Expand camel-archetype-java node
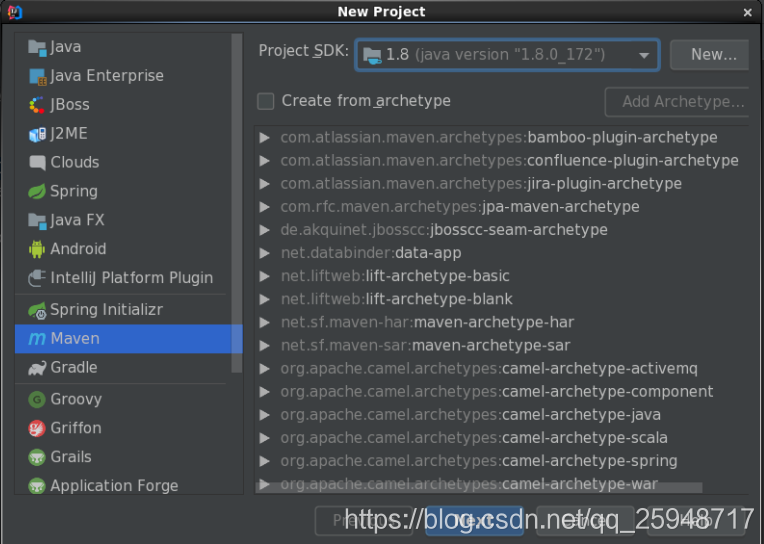 click(x=265, y=415)
